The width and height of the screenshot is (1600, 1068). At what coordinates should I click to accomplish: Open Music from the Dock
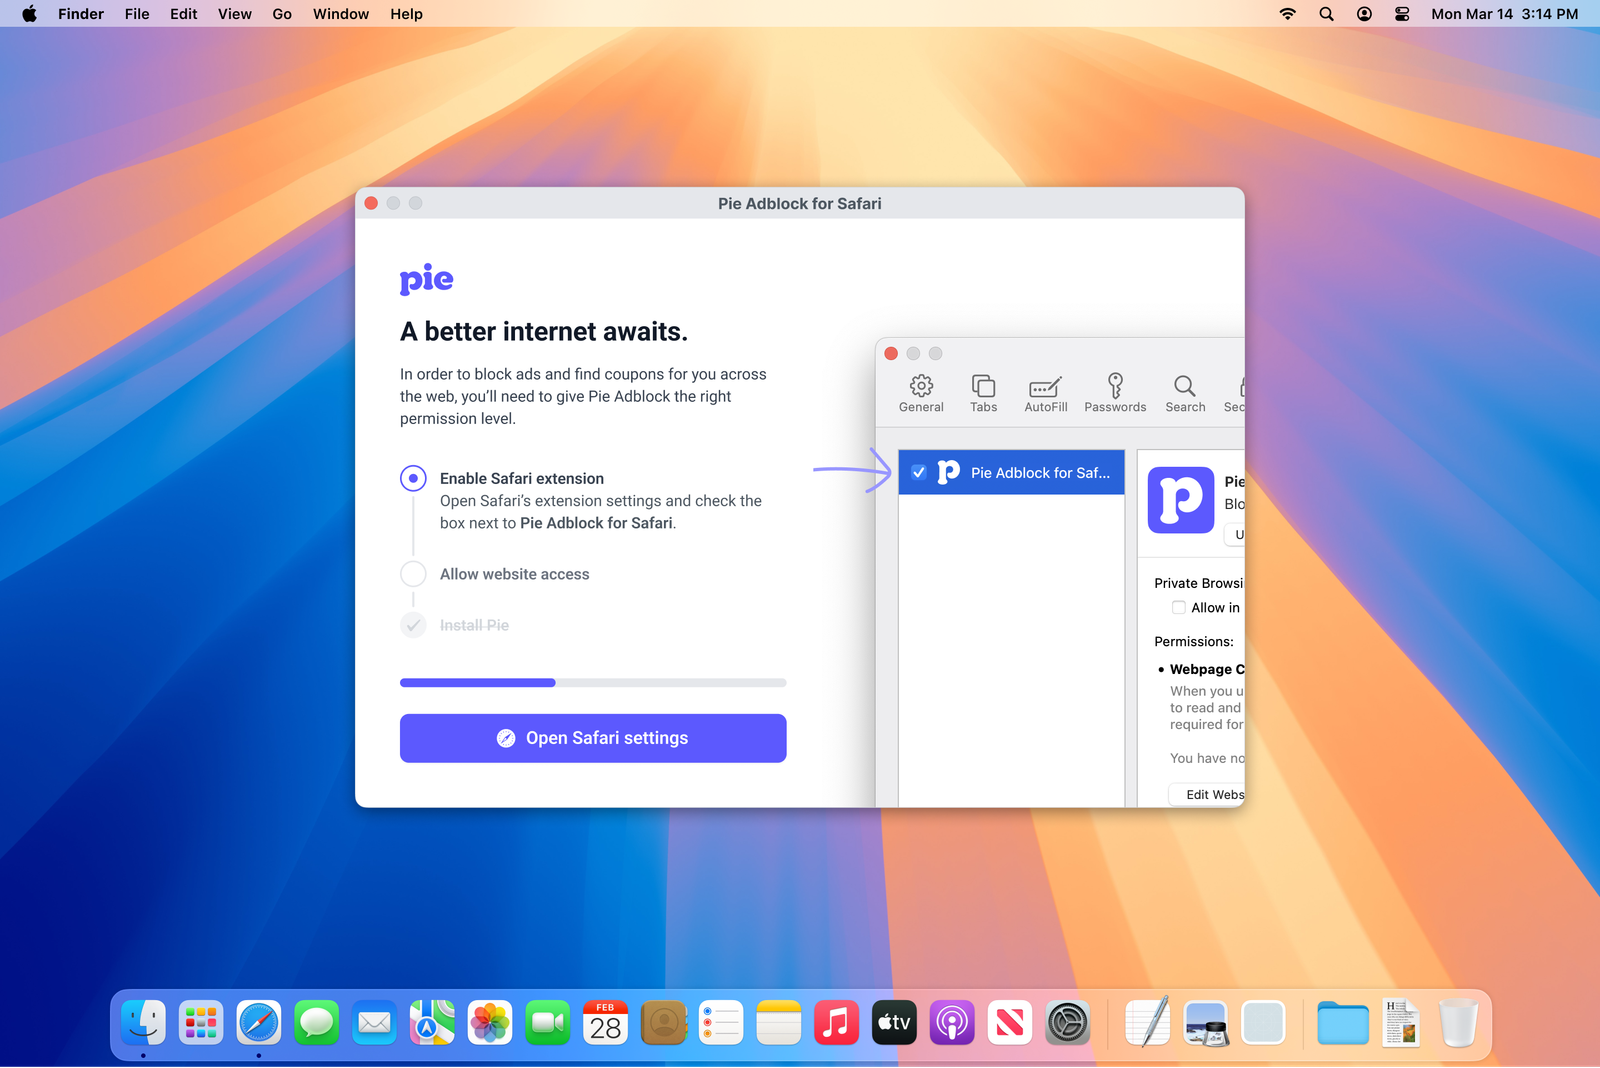[836, 1022]
